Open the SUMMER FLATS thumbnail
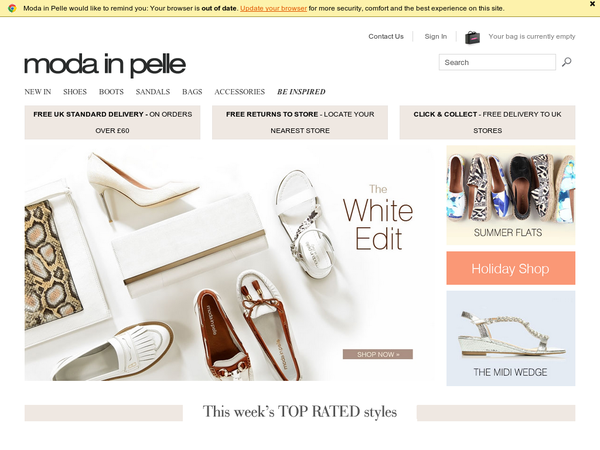 coord(510,195)
